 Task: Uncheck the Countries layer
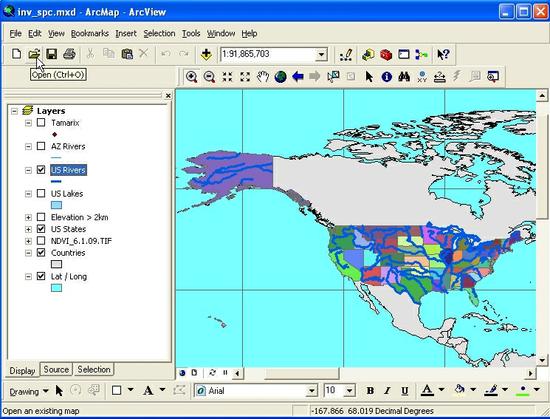pyautogui.click(x=41, y=253)
